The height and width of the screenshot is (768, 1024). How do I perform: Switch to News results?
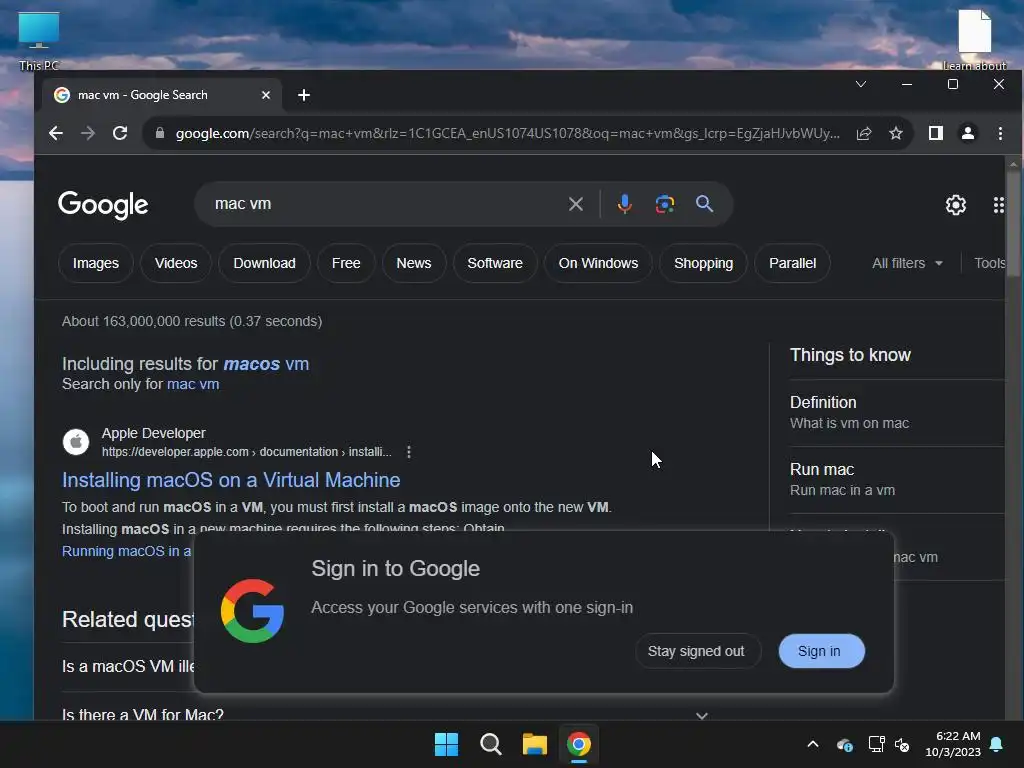[413, 263]
